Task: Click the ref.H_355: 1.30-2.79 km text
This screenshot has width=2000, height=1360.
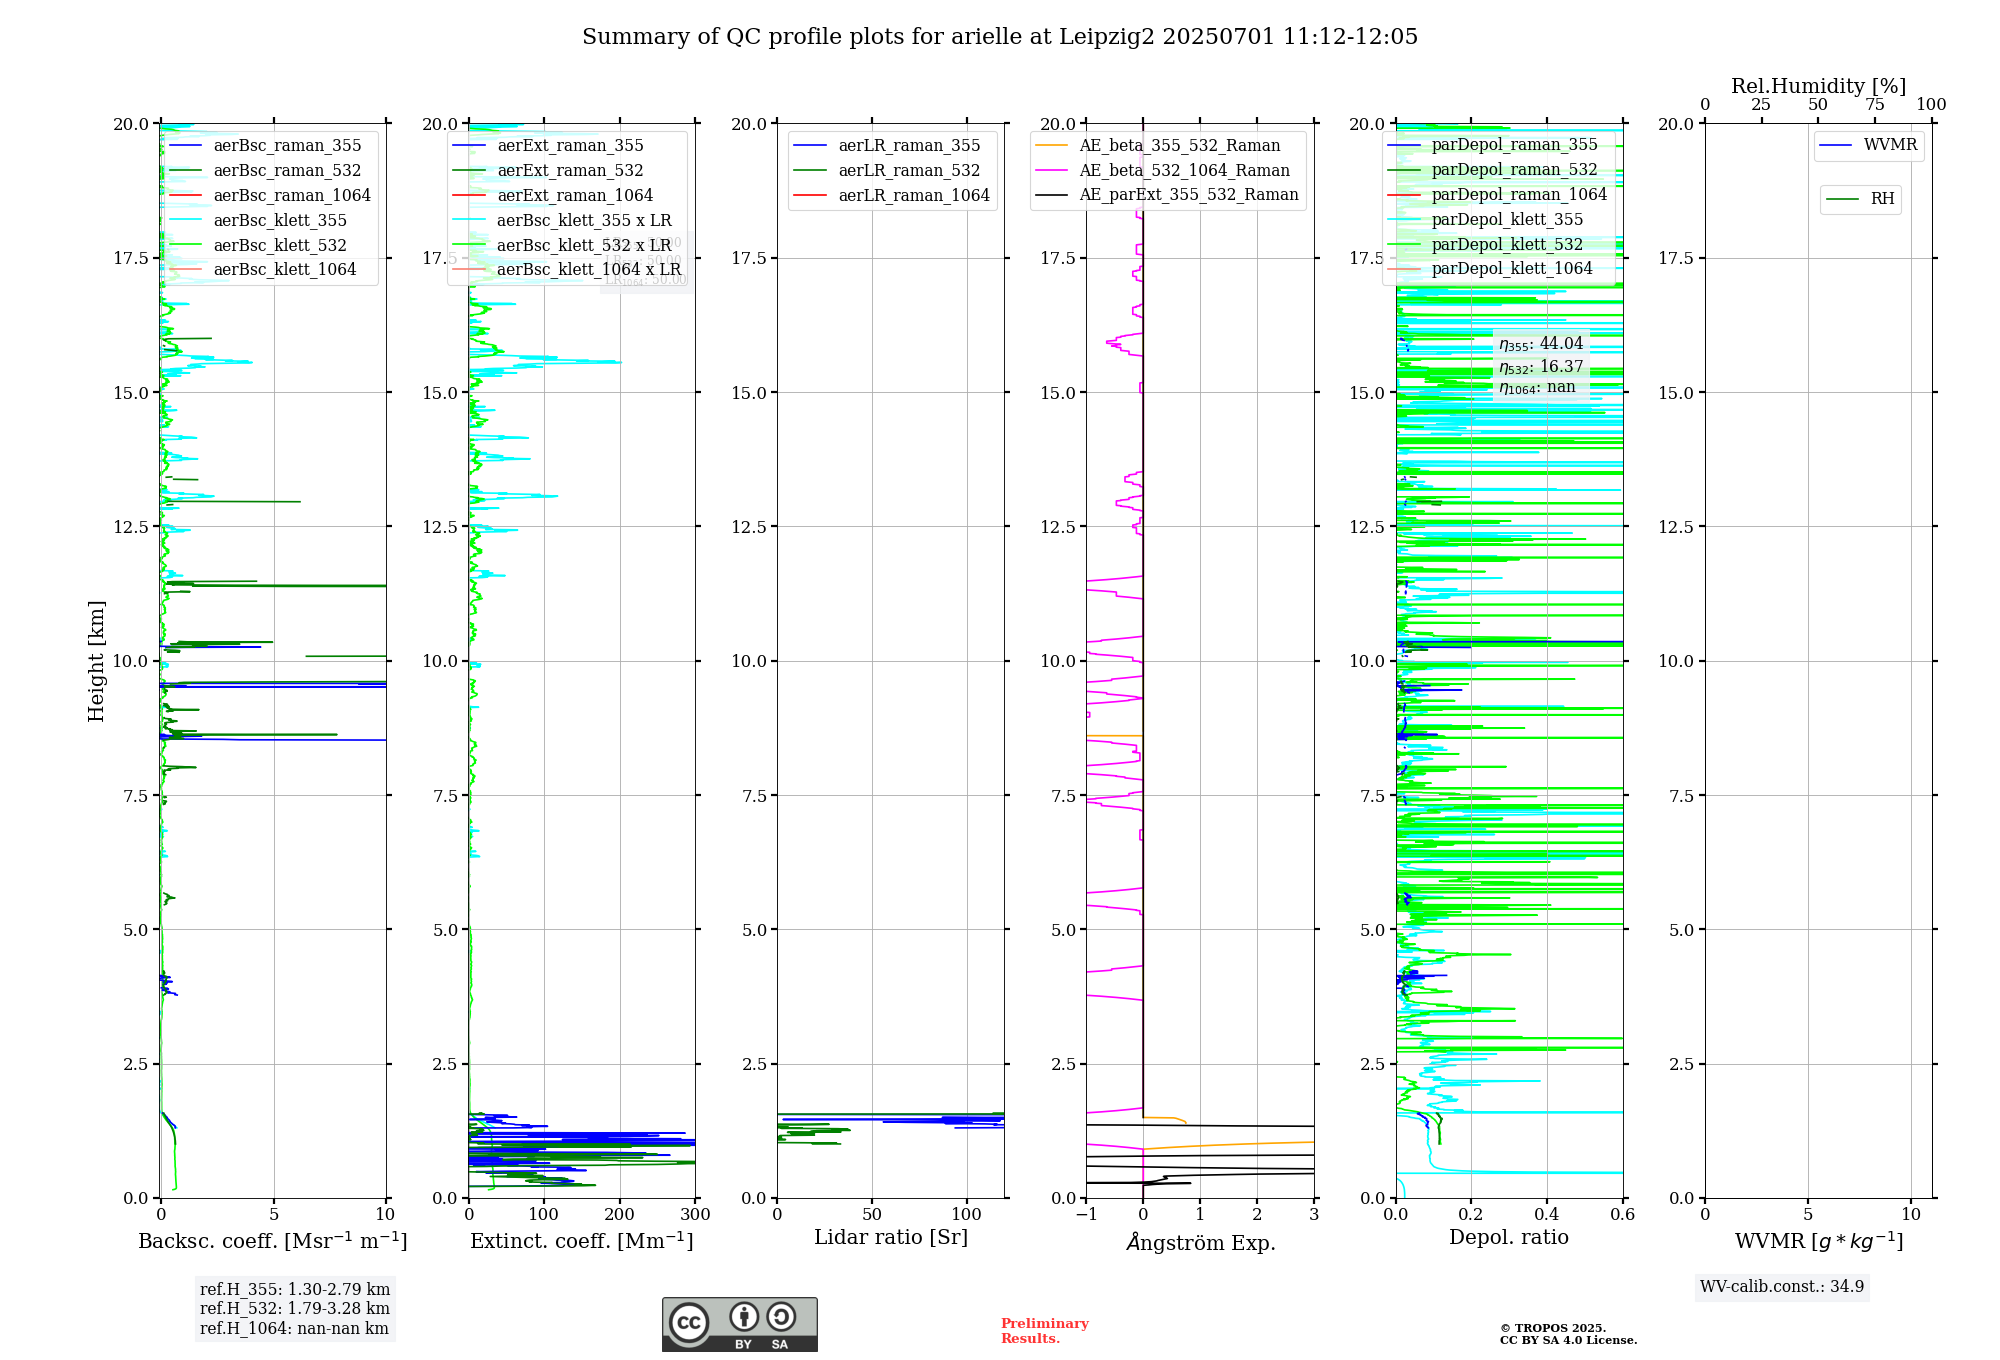Action: tap(295, 1289)
